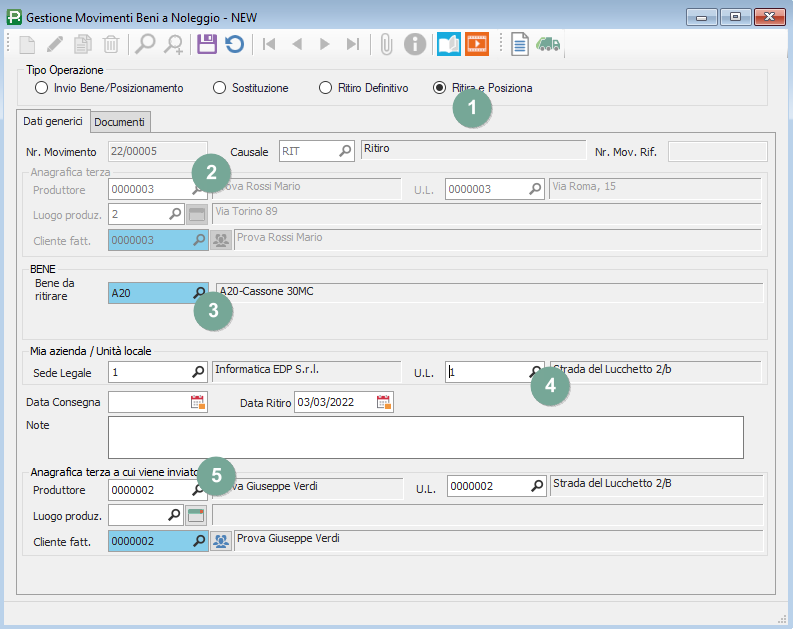Open calendar picker for Data Consegna
Viewport: 793px width, 629px height.
click(x=197, y=403)
